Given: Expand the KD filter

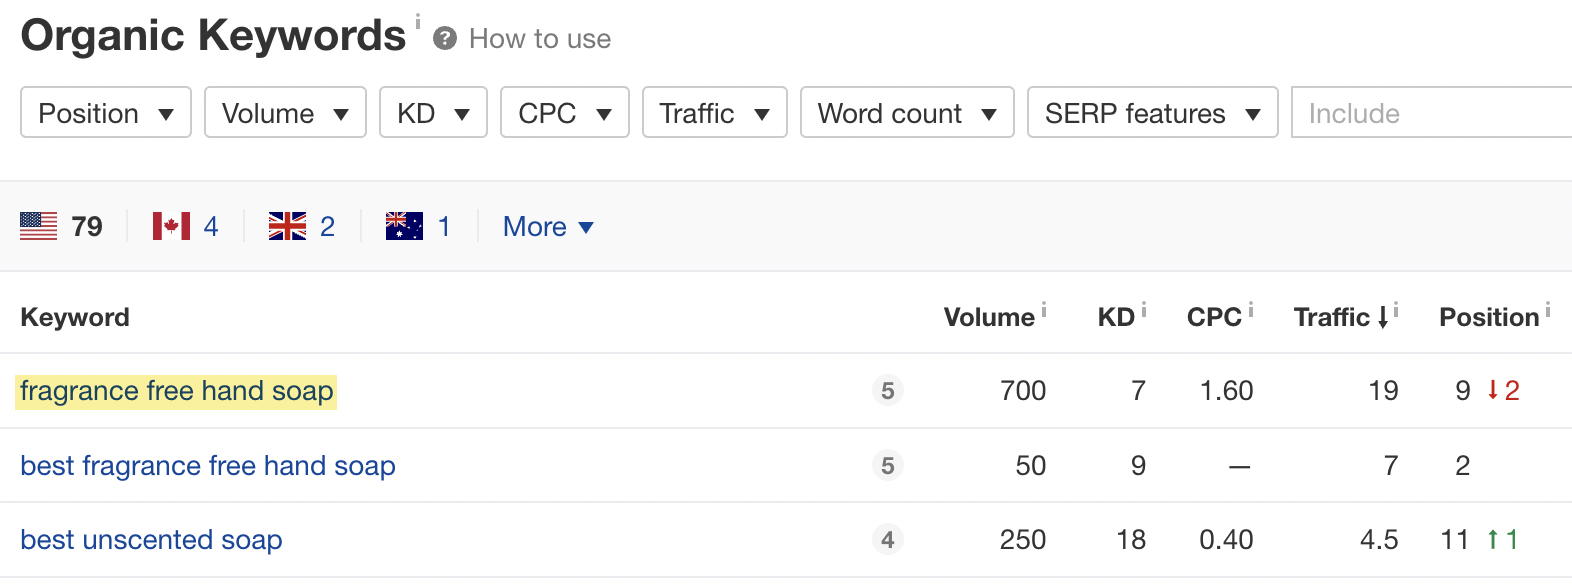Looking at the screenshot, I should (432, 113).
